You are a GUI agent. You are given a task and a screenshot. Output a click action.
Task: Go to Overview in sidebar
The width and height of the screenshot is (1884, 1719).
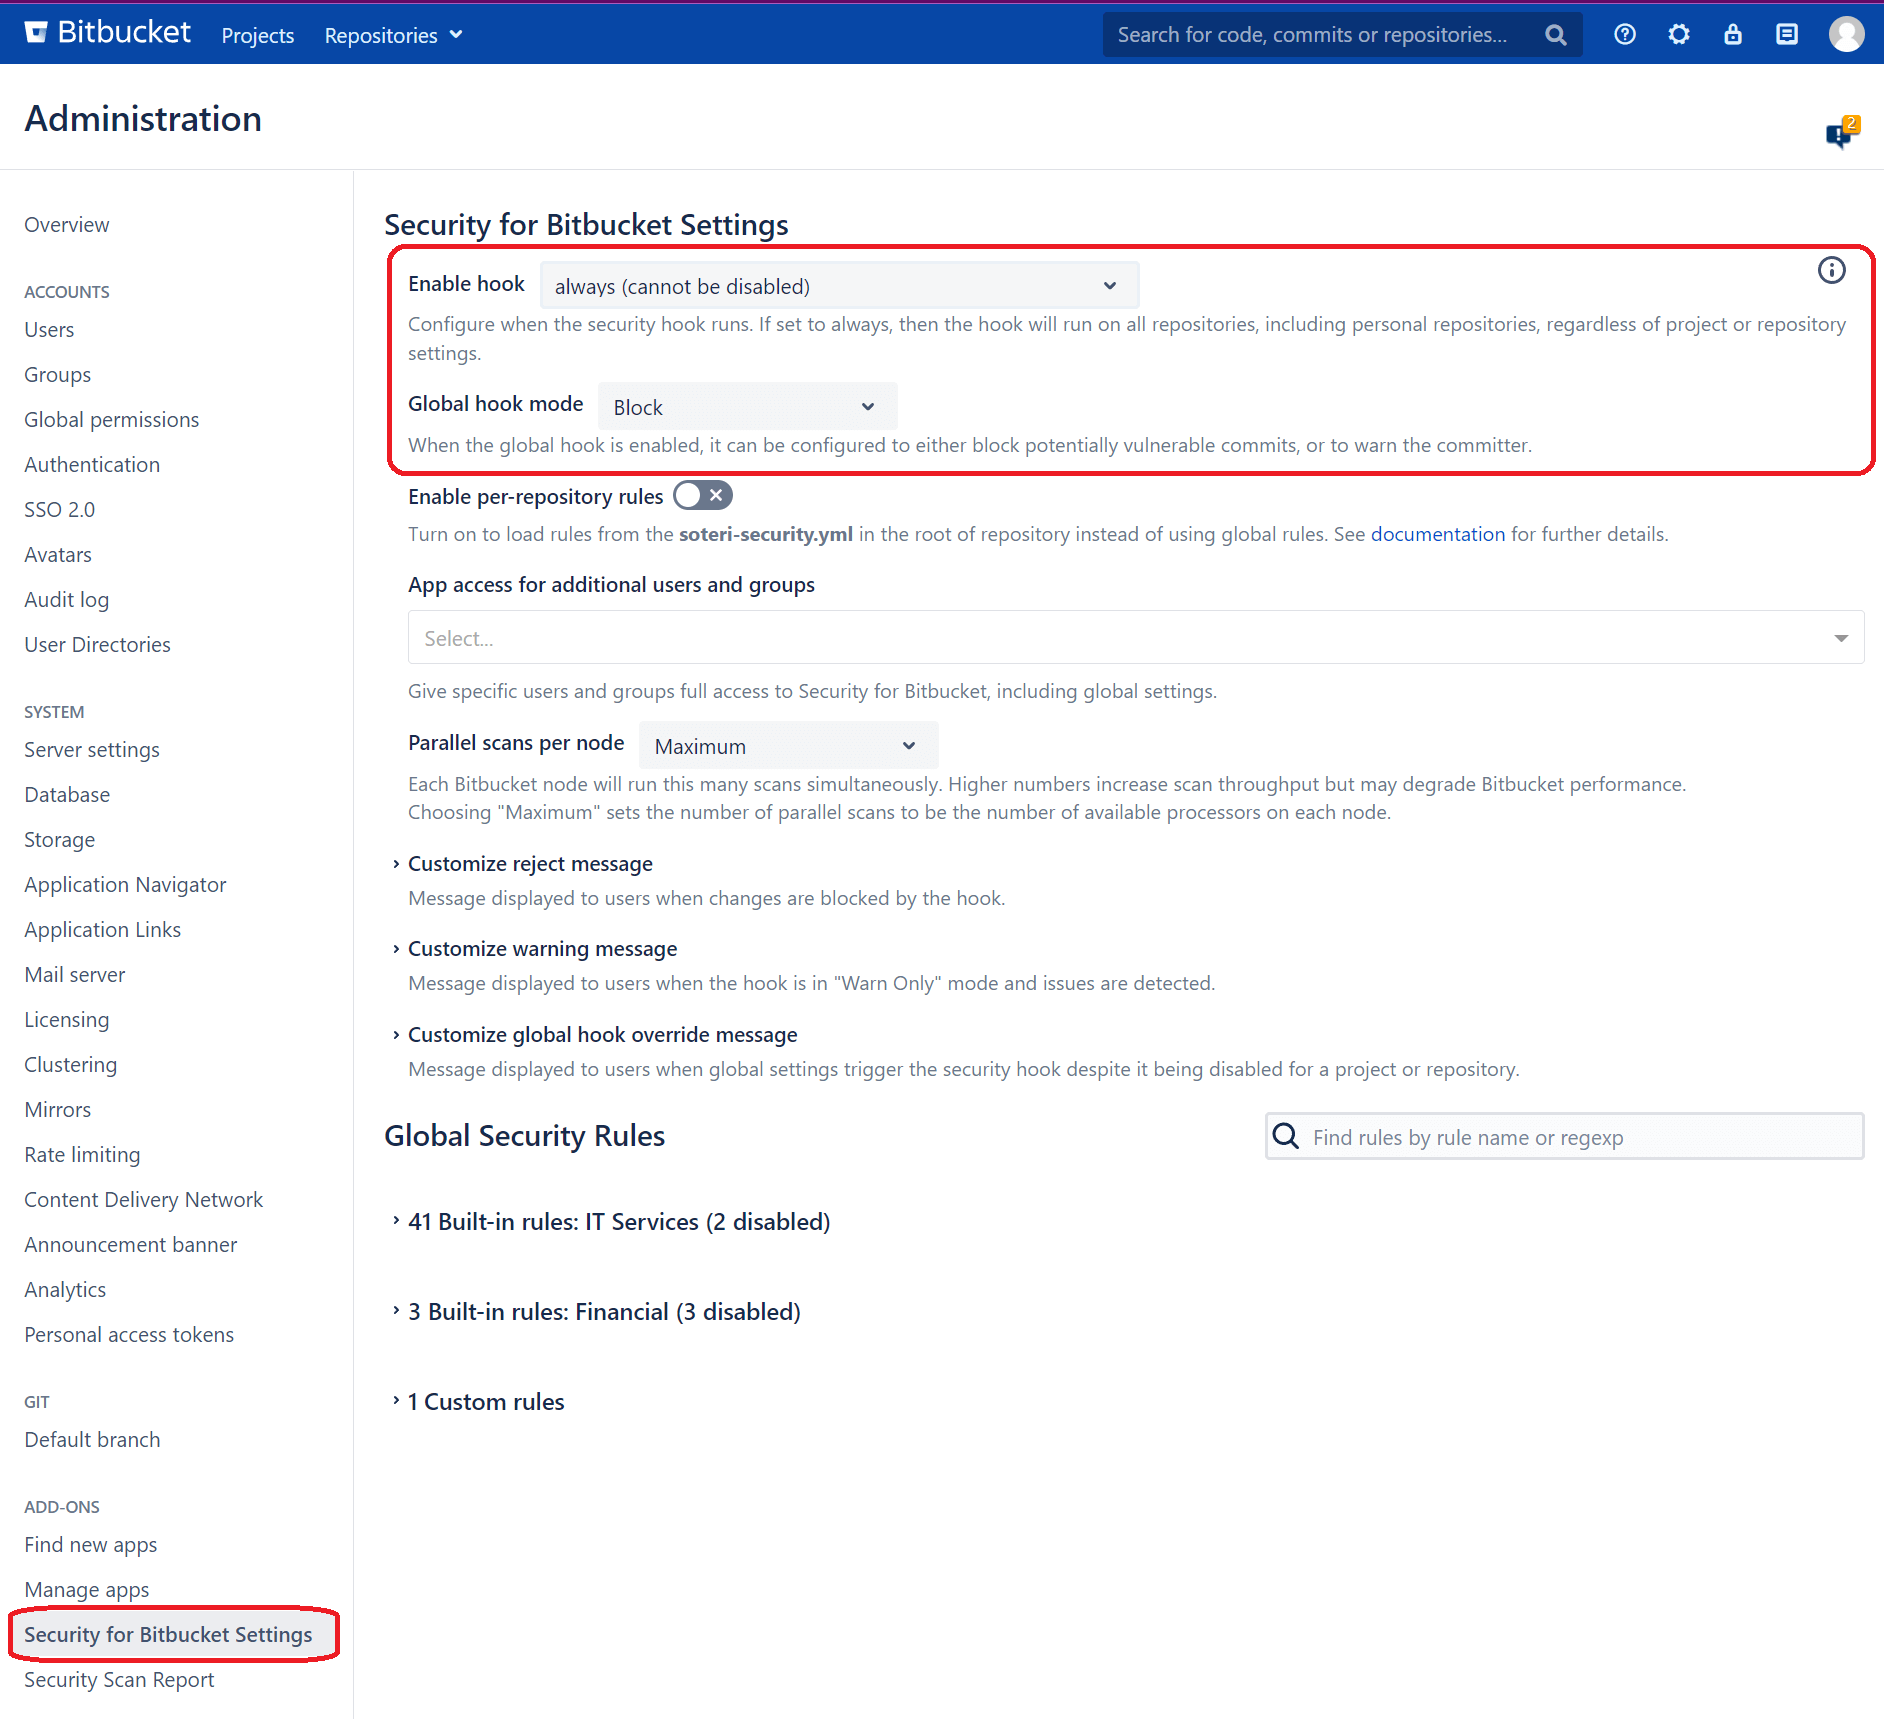67,225
